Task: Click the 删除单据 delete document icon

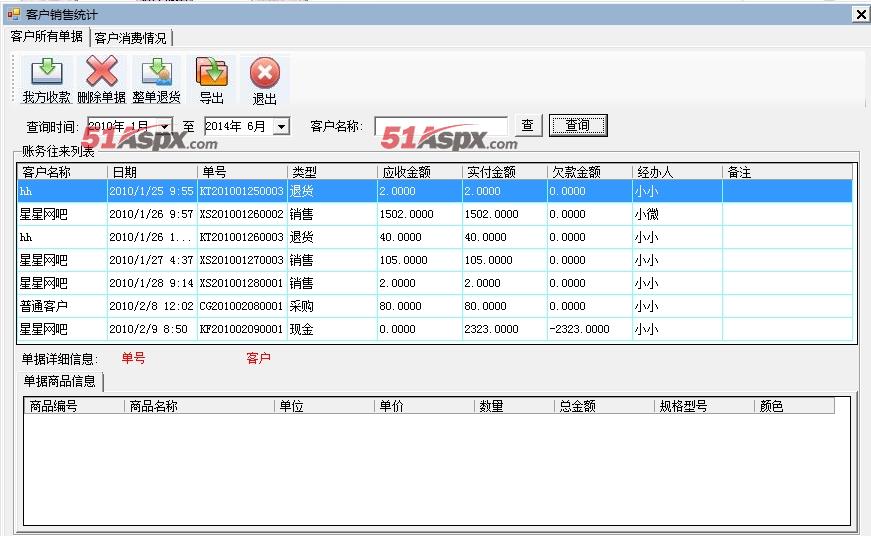Action: pos(101,72)
